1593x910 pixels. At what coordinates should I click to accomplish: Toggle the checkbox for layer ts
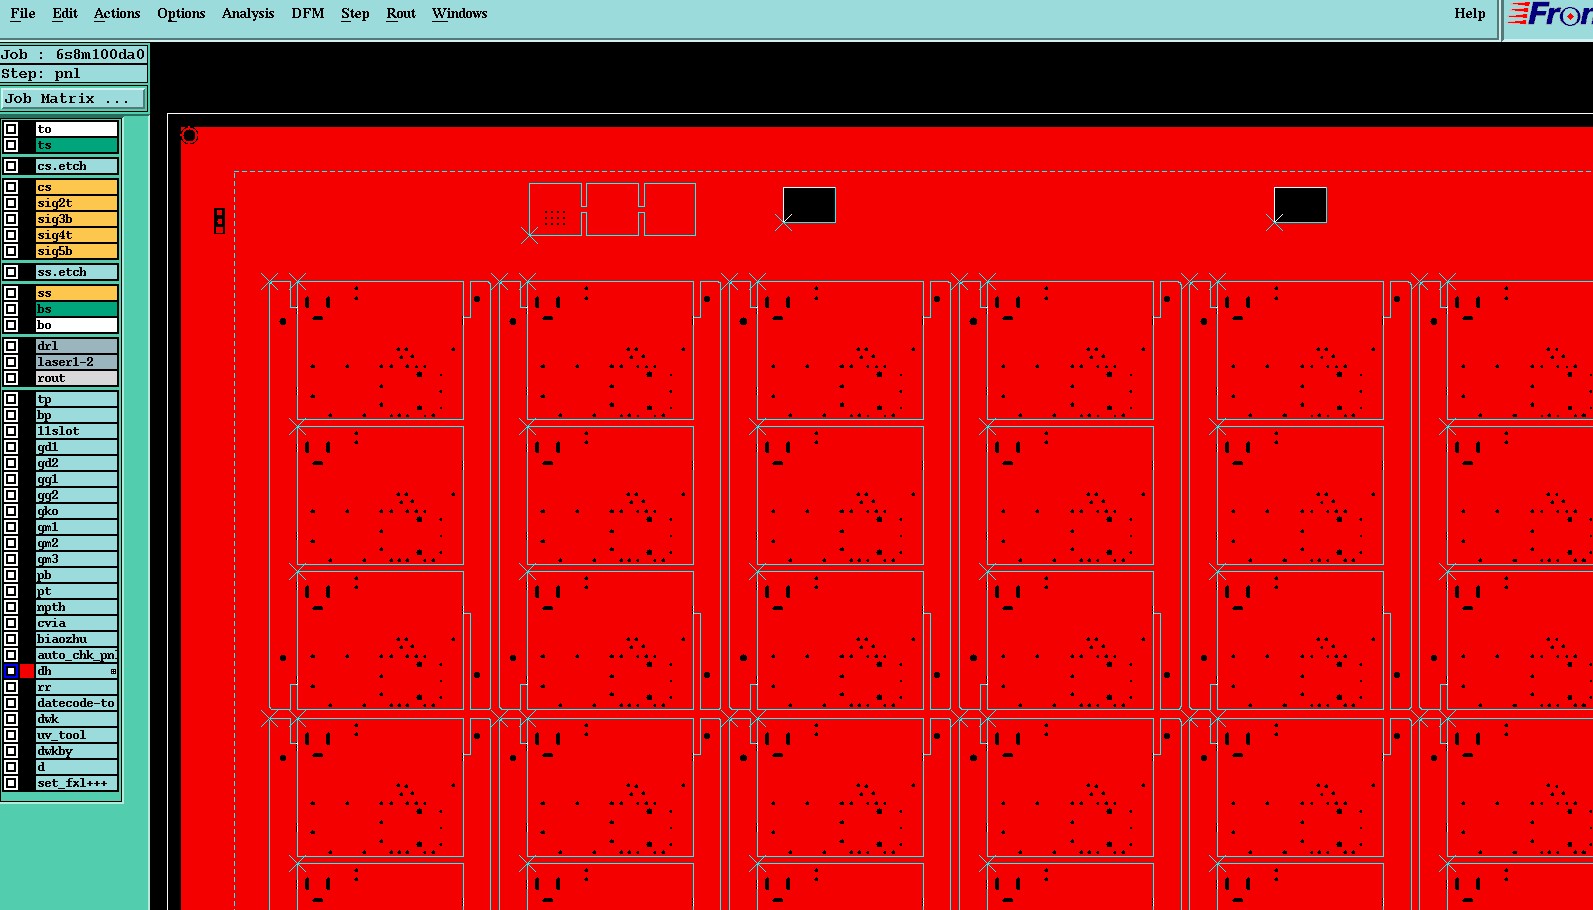11,145
